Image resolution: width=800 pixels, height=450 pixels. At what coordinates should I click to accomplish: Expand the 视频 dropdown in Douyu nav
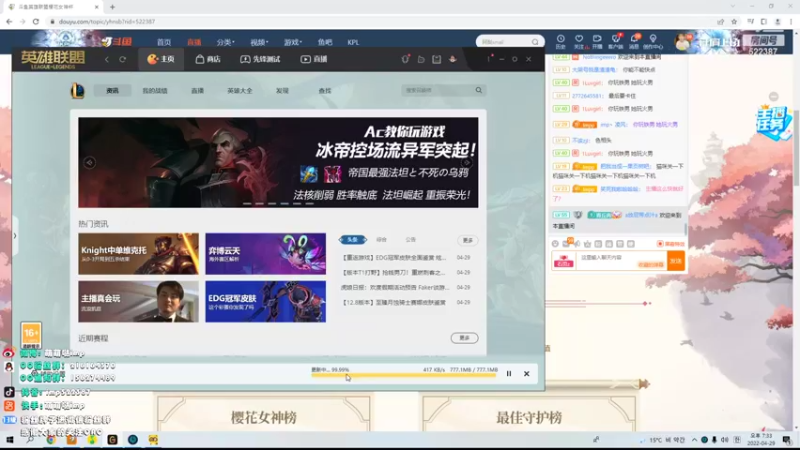(259, 42)
